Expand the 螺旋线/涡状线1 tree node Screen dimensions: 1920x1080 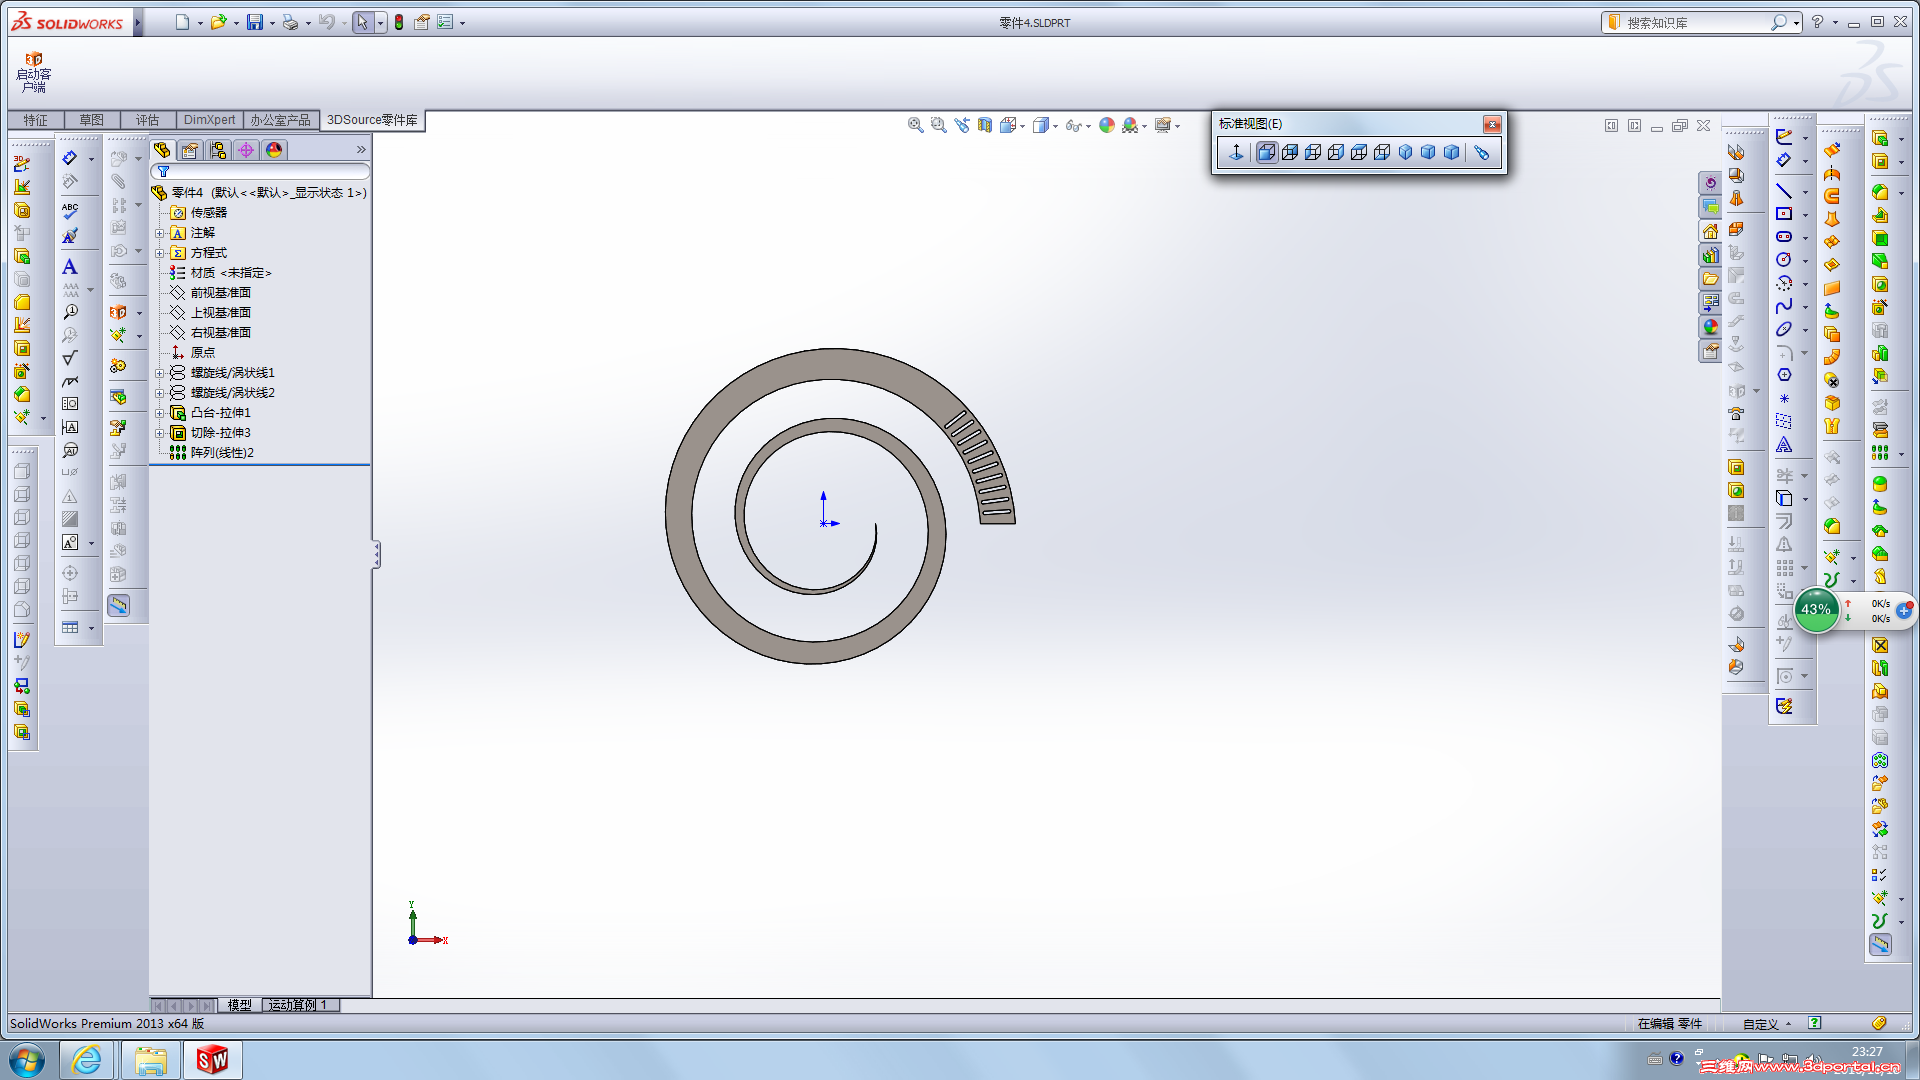tap(159, 373)
